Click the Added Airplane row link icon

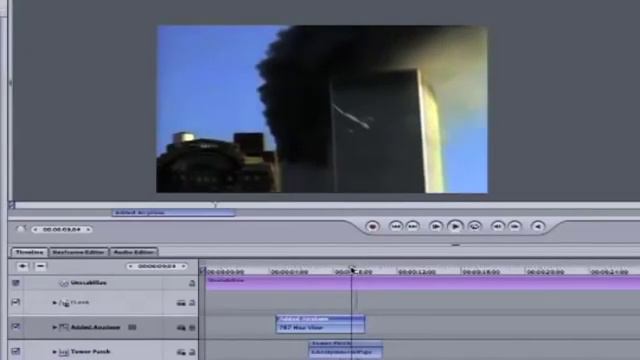181,327
